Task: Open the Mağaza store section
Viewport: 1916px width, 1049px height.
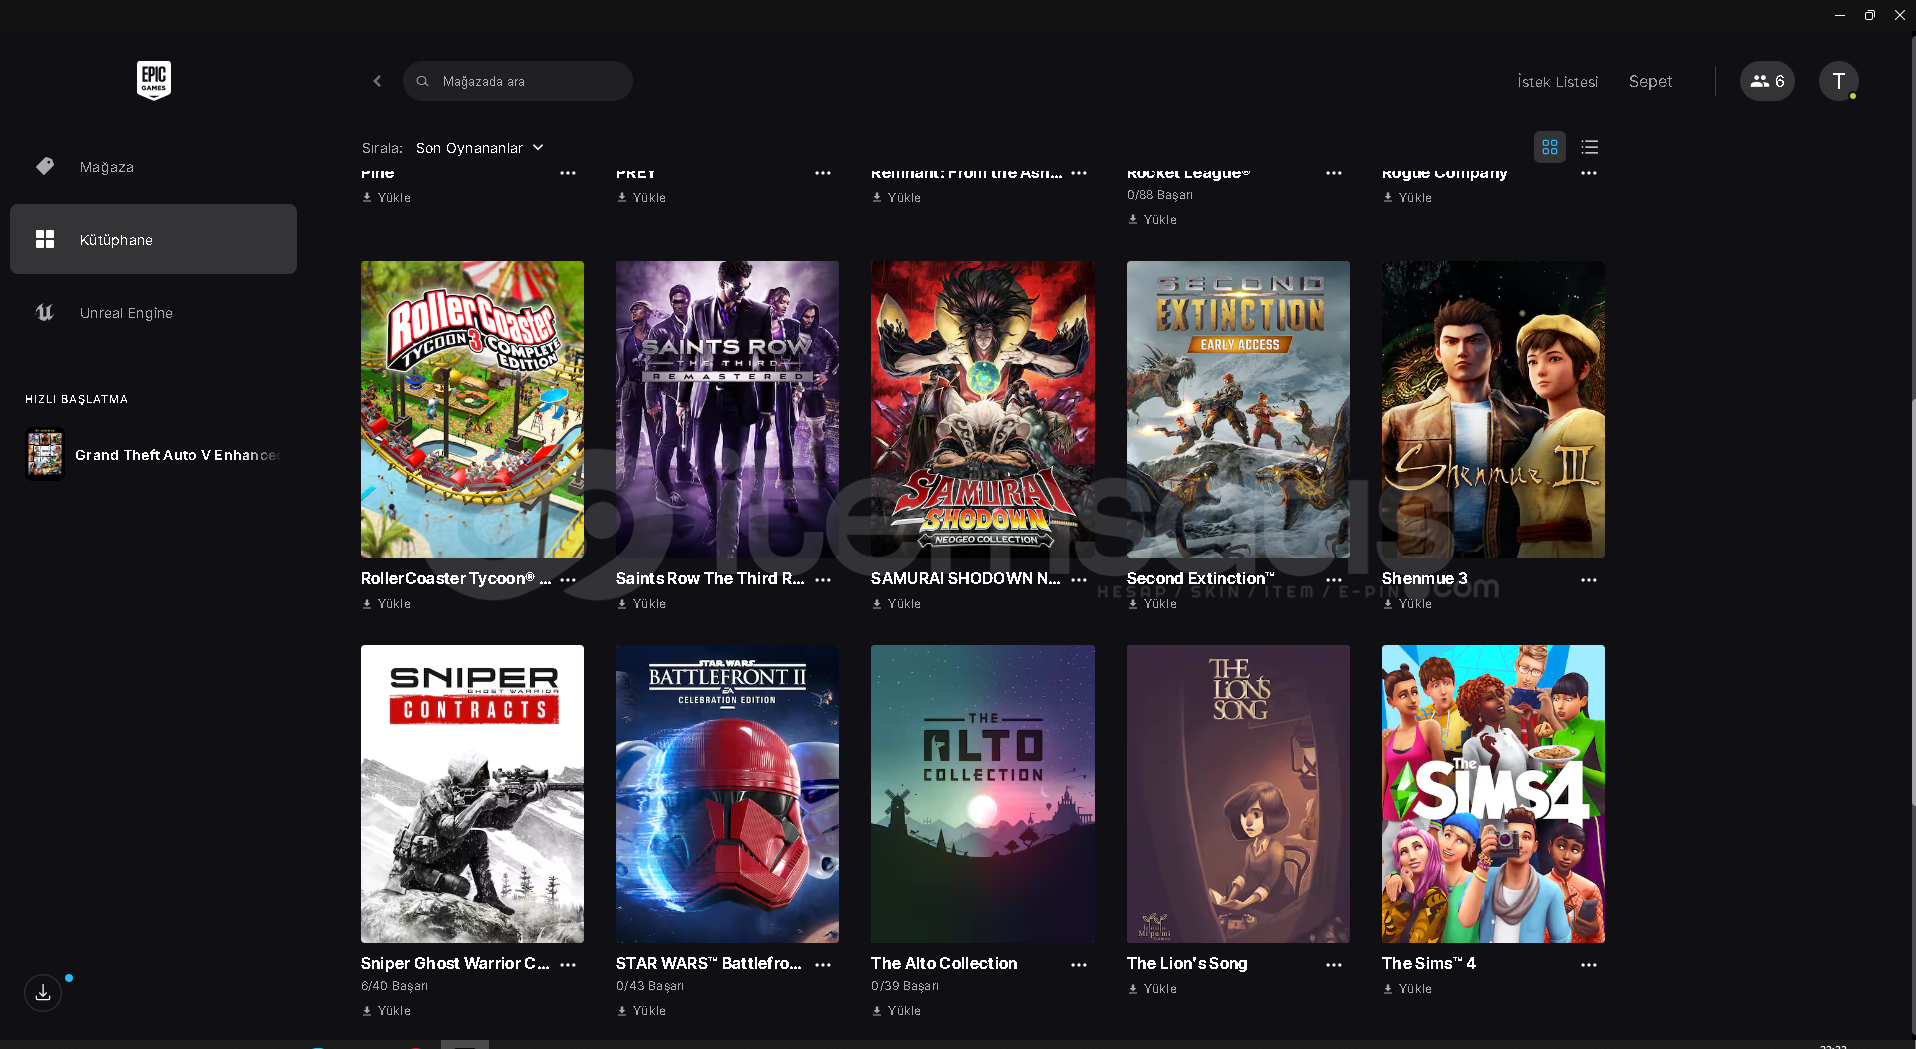Action: (x=153, y=167)
